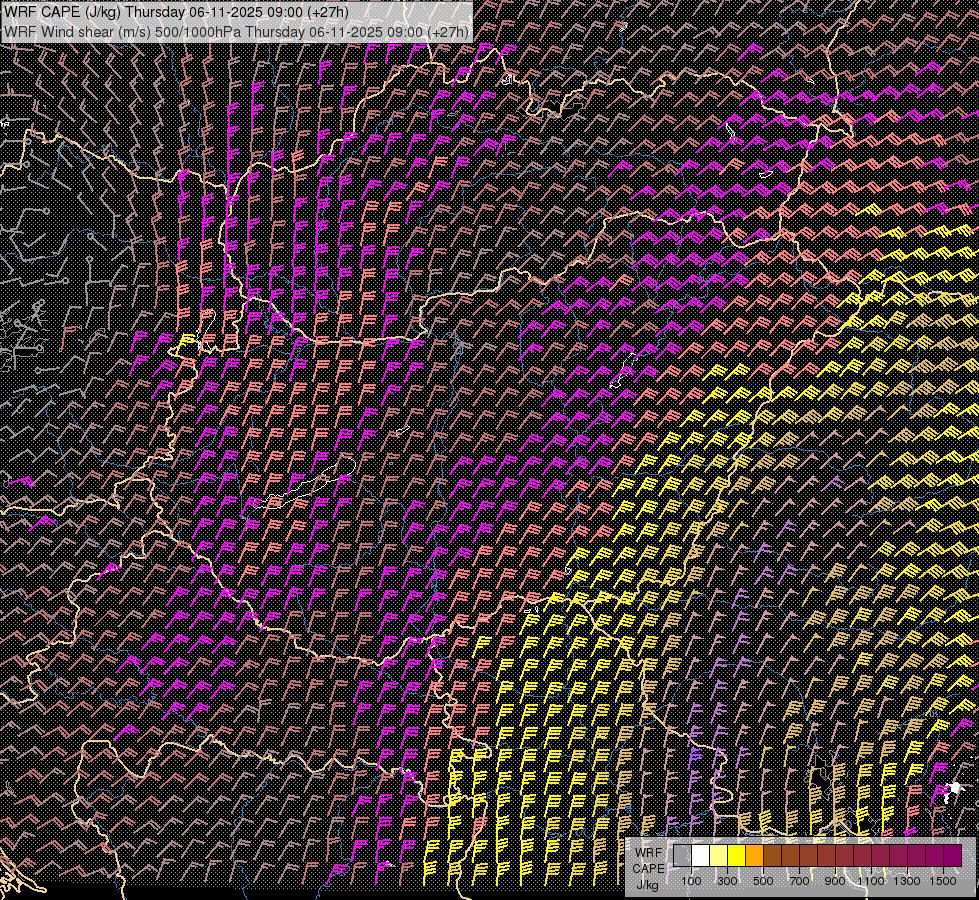The height and width of the screenshot is (900, 979).
Task: Select the 300 tick label on legend
Action: coord(727,881)
